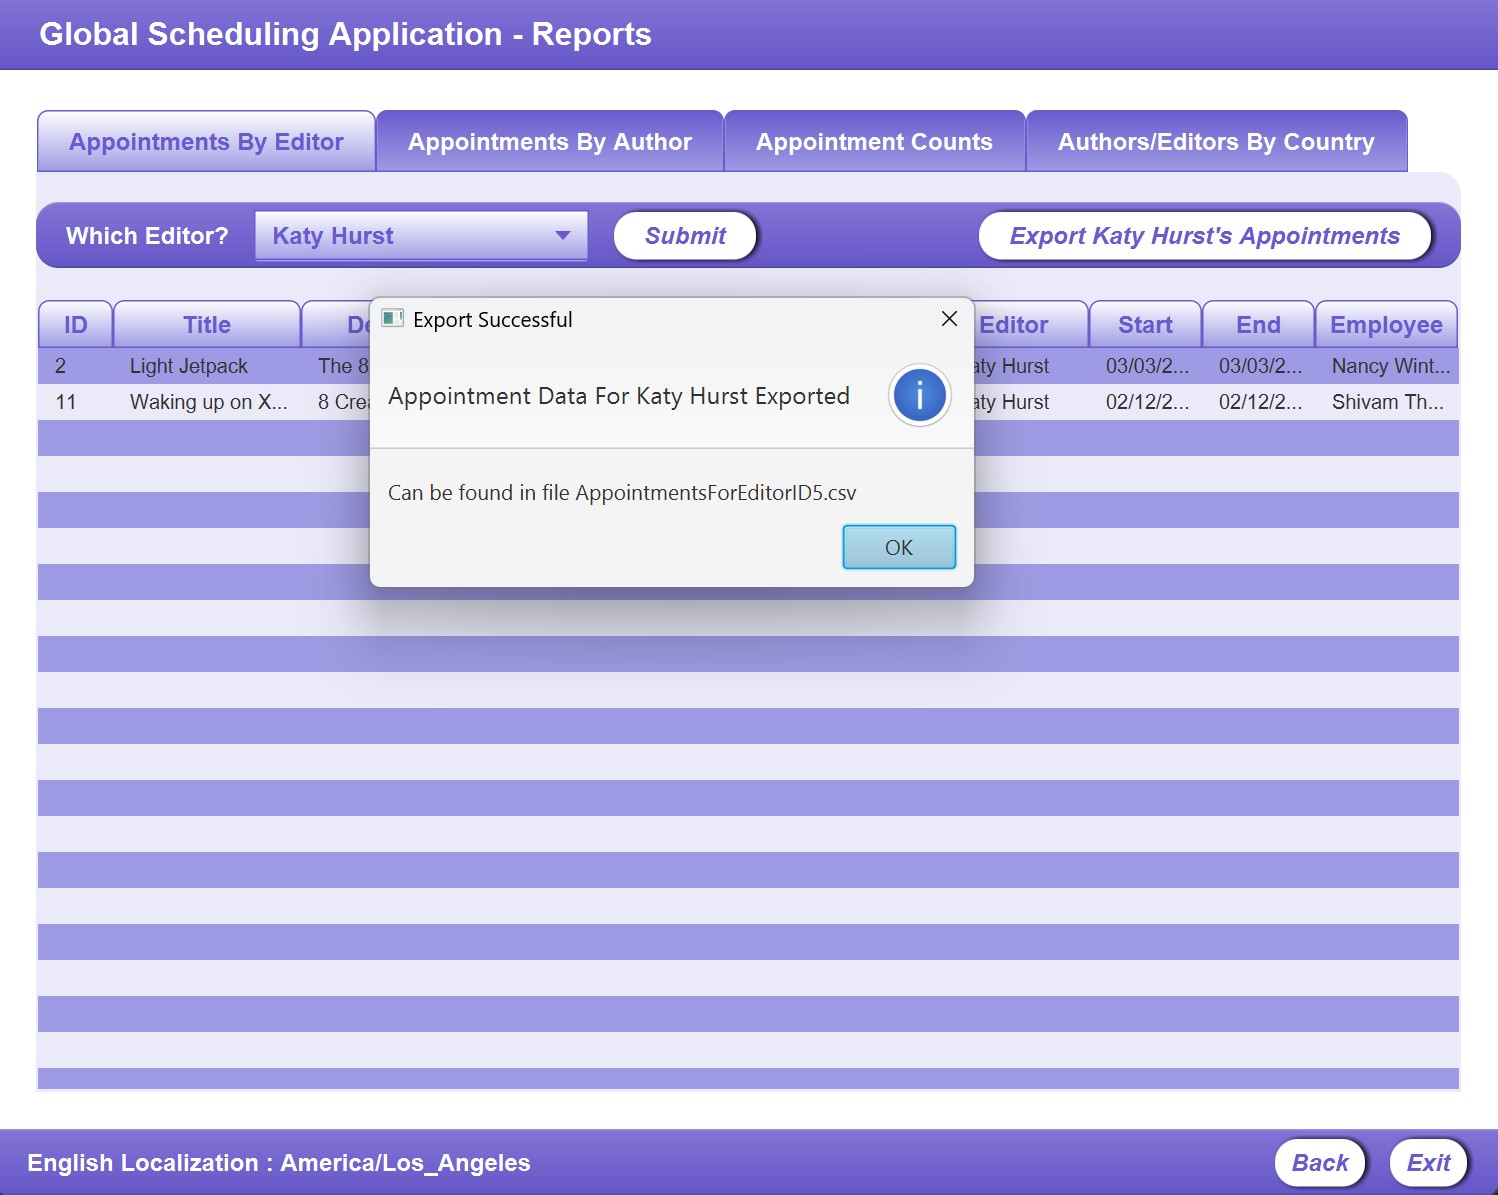This screenshot has width=1498, height=1195.
Task: Select the Appointments By Editor tab
Action: tap(206, 142)
